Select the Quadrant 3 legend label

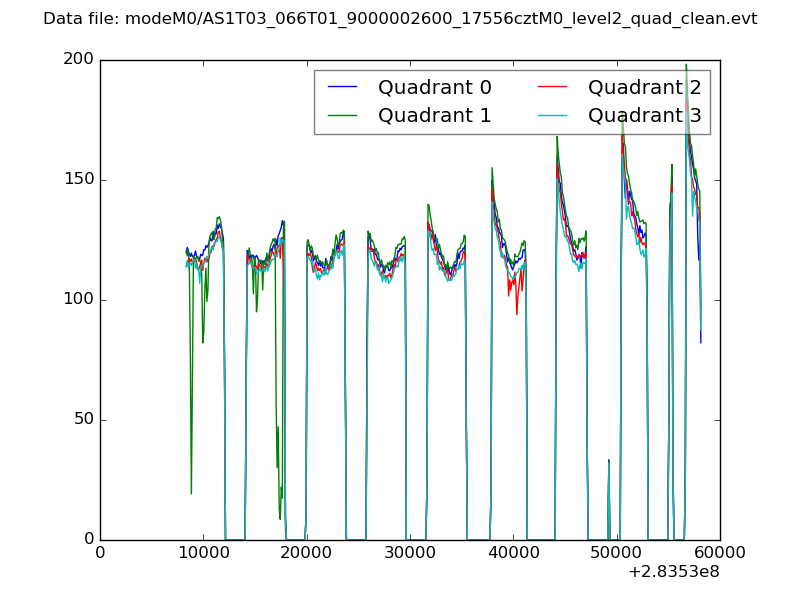644,116
